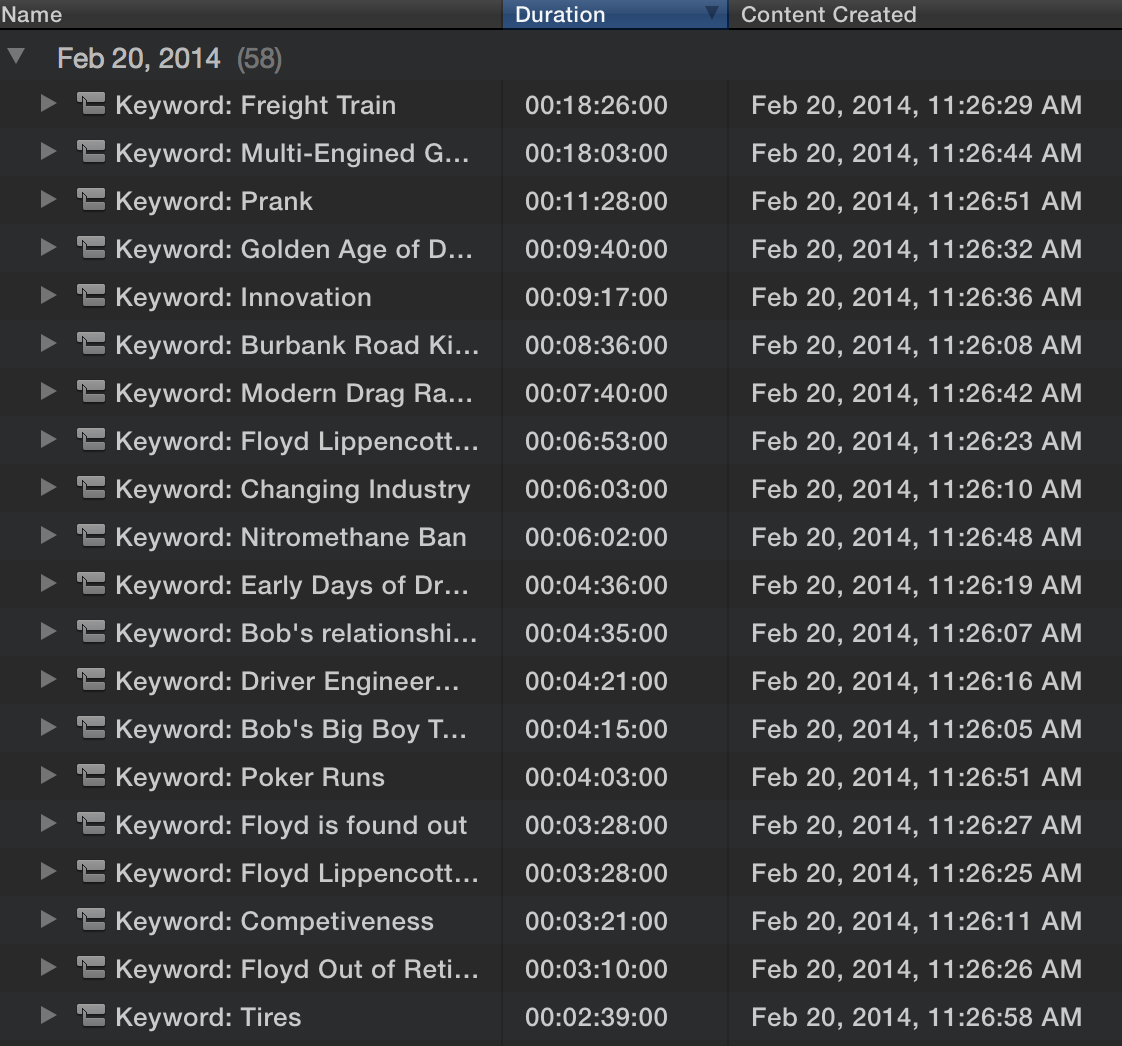The height and width of the screenshot is (1046, 1122).
Task: Click the "Keyword: Early Days of Dr…" name
Action: (x=292, y=585)
